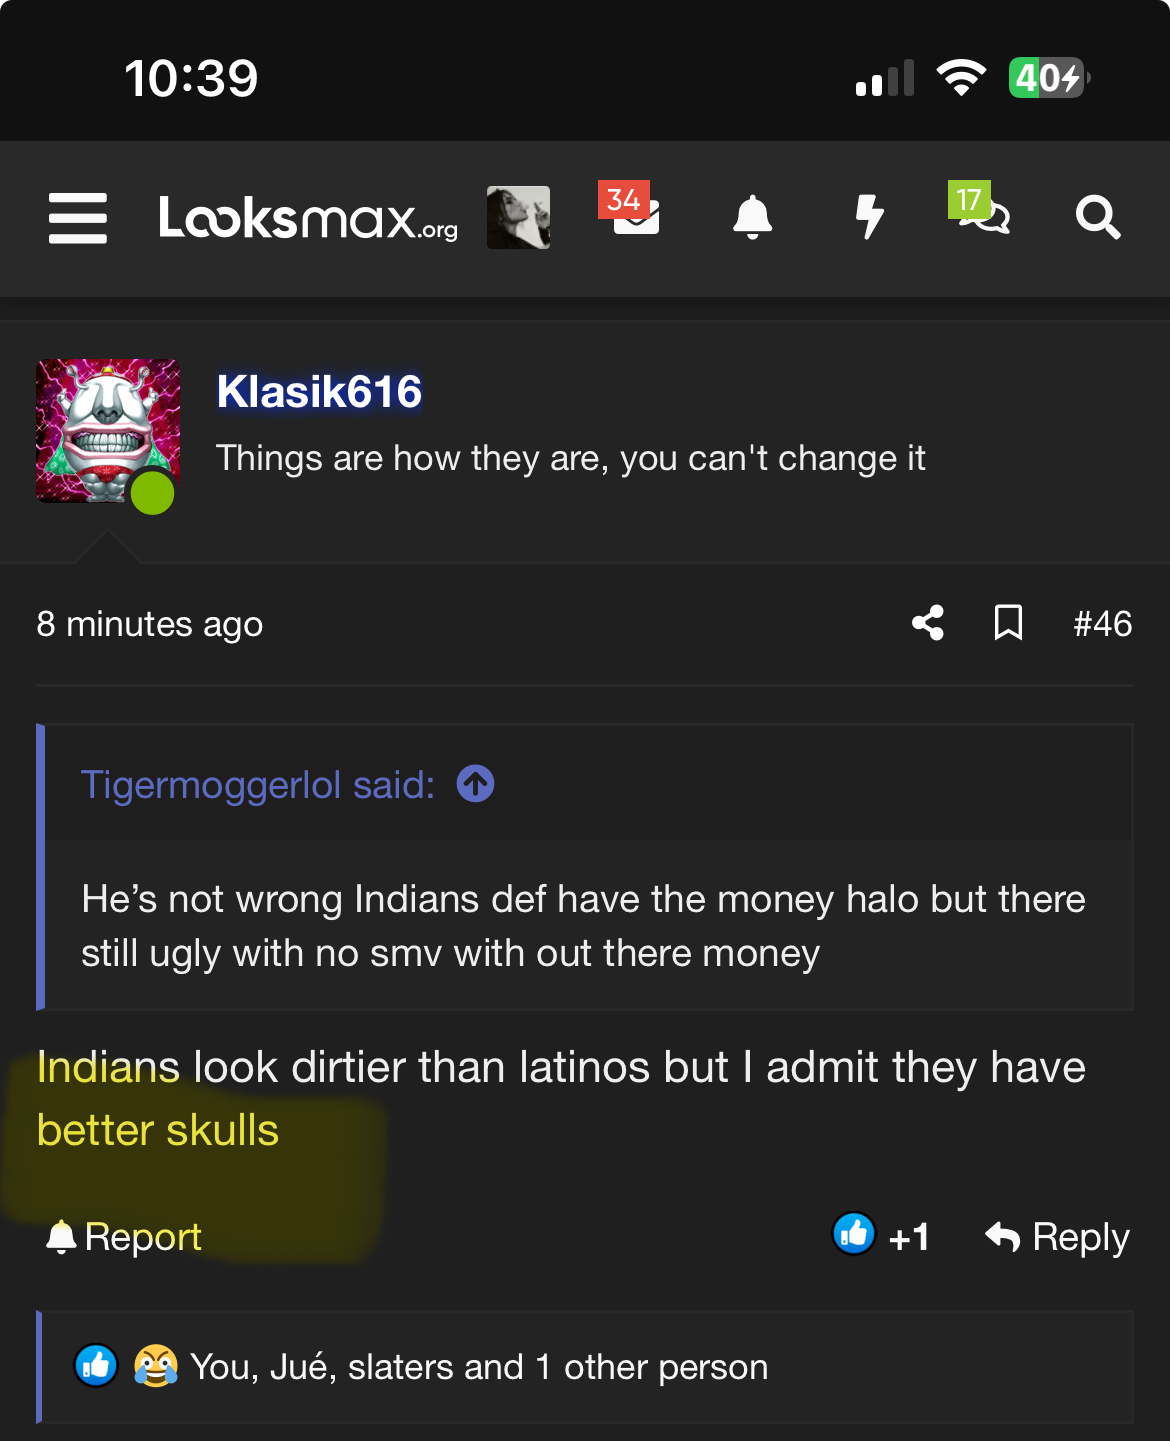Share post #46 via share icon
The width and height of the screenshot is (1170, 1441).
[x=928, y=623]
